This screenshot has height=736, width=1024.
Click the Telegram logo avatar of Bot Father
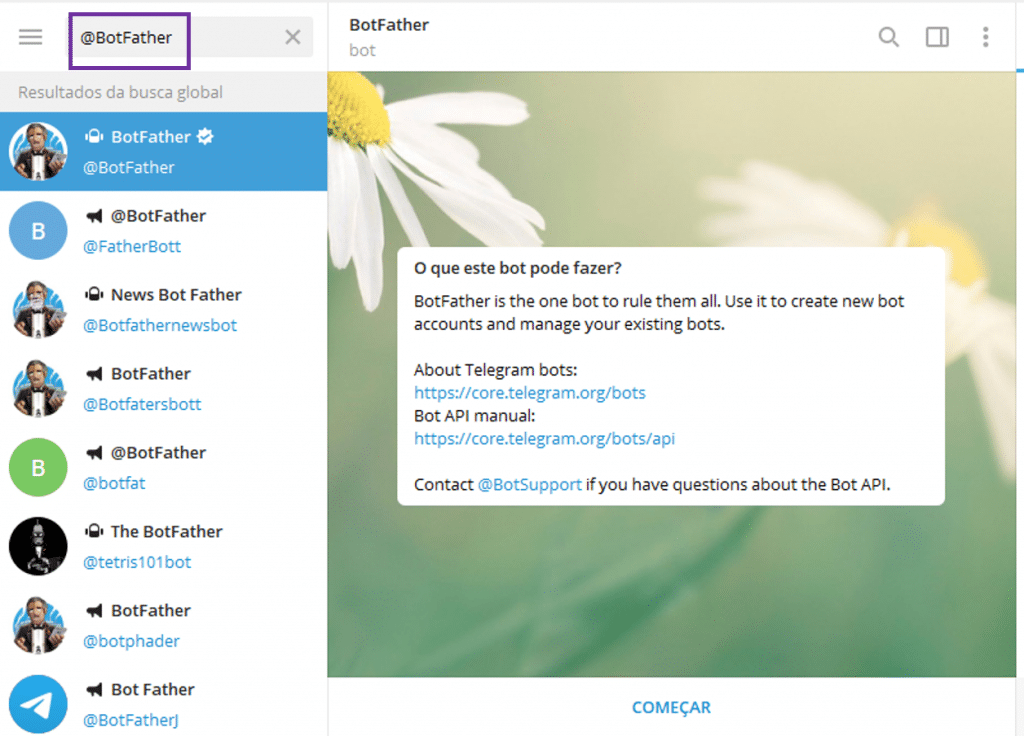click(x=38, y=704)
